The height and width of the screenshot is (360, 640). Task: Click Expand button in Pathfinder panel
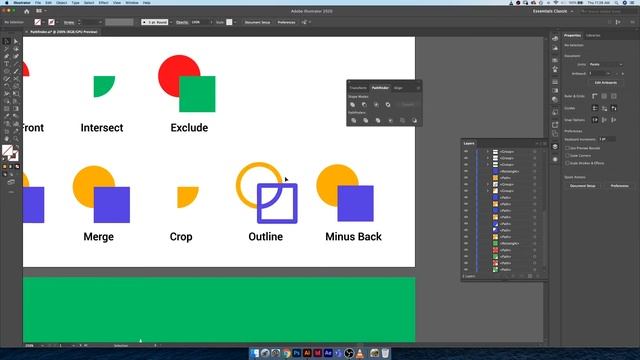click(408, 104)
